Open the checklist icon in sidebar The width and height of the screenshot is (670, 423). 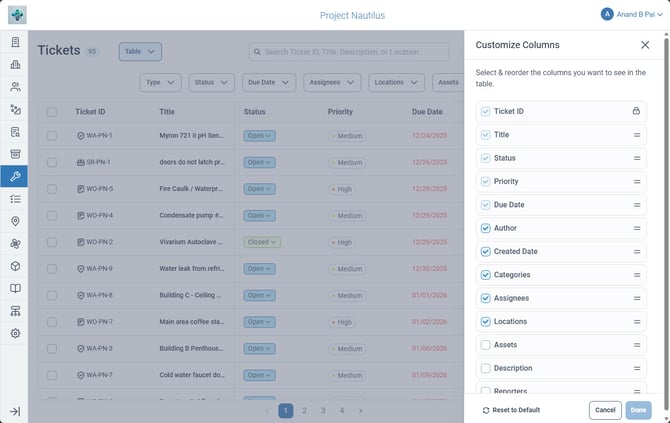(15, 199)
